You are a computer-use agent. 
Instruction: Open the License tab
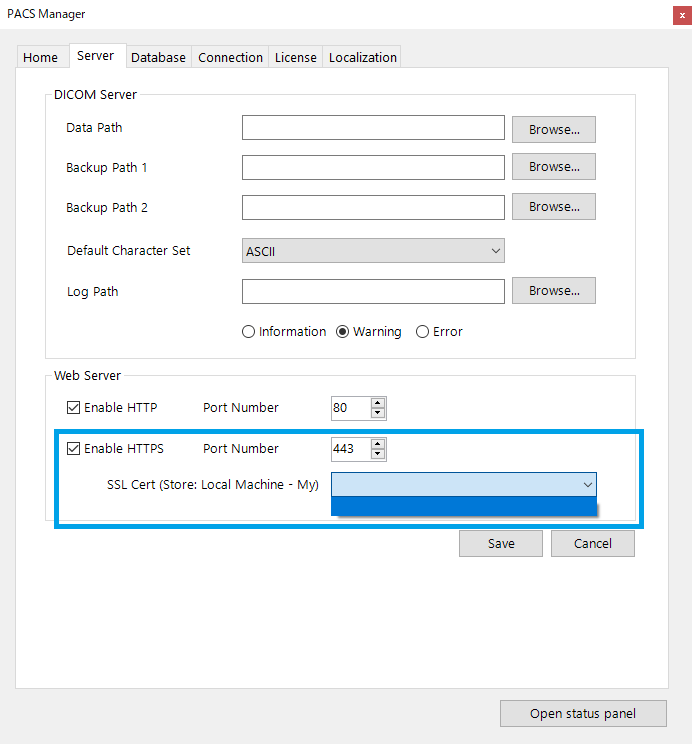[x=295, y=57]
